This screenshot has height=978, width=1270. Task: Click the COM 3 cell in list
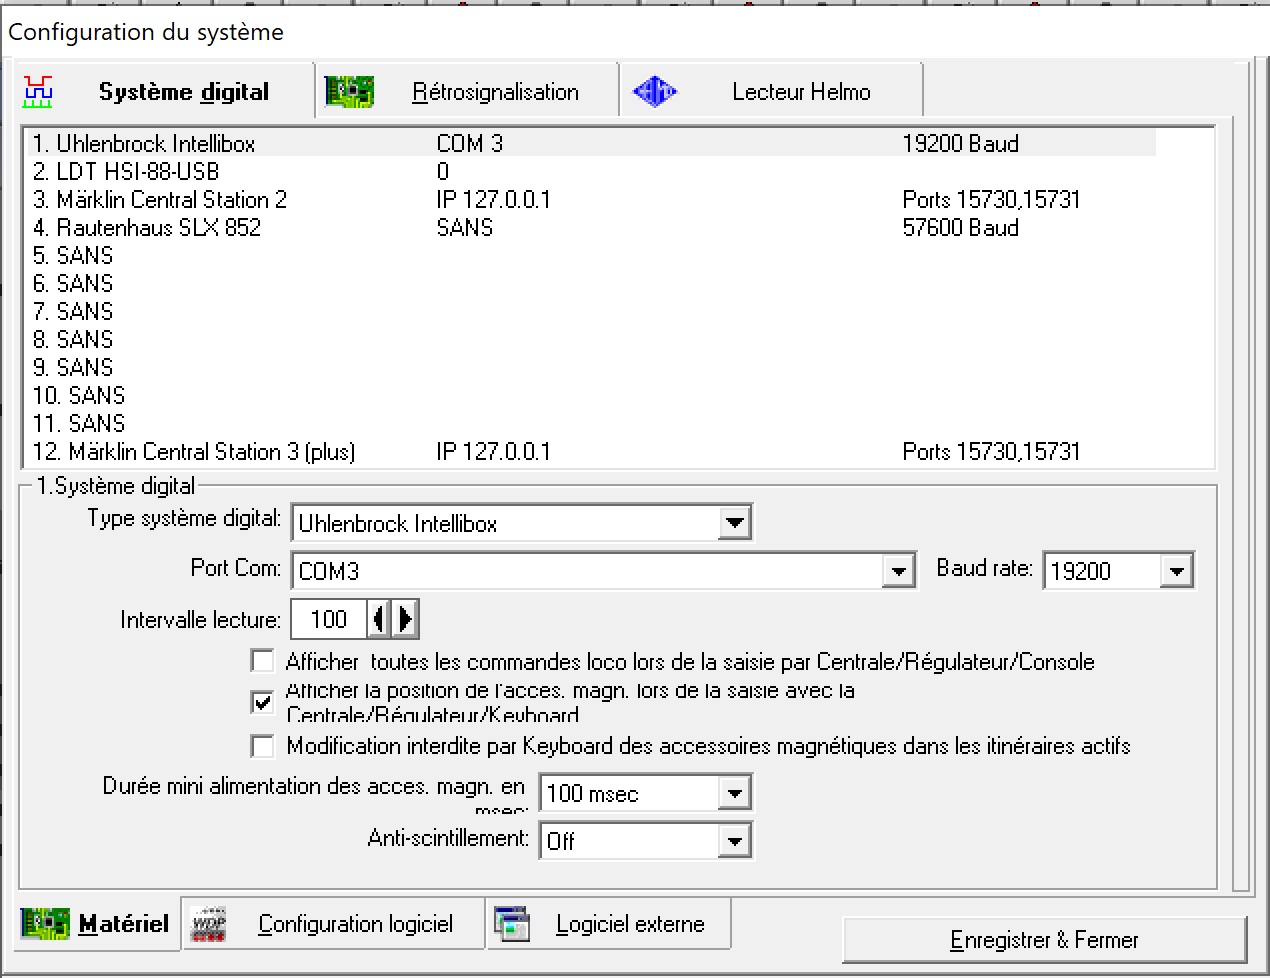click(x=470, y=143)
